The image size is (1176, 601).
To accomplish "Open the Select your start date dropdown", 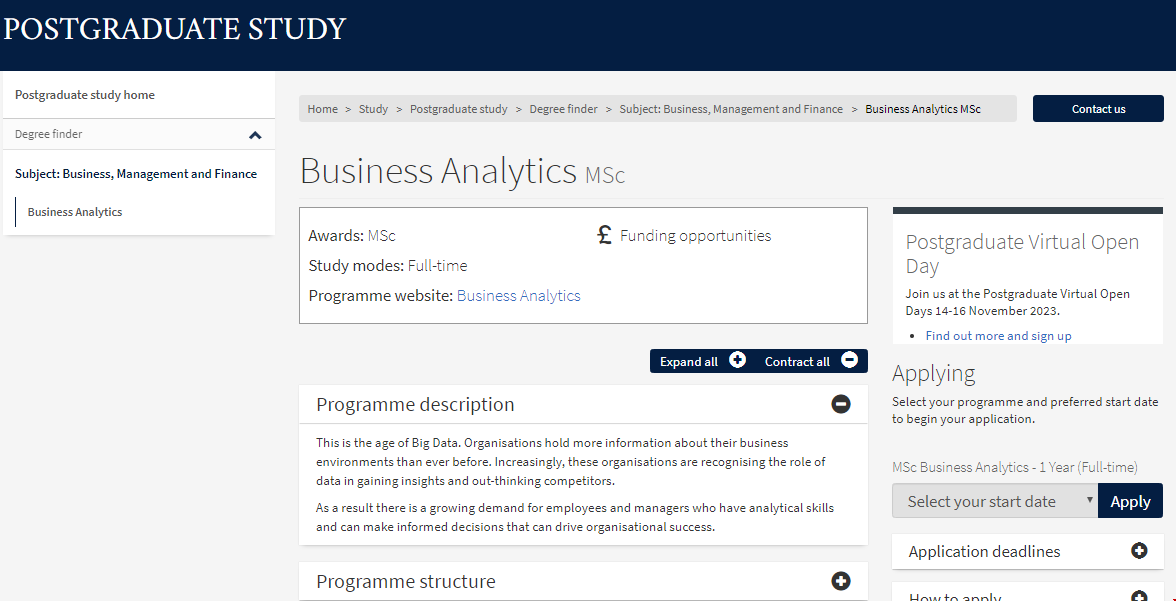I will click(994, 501).
